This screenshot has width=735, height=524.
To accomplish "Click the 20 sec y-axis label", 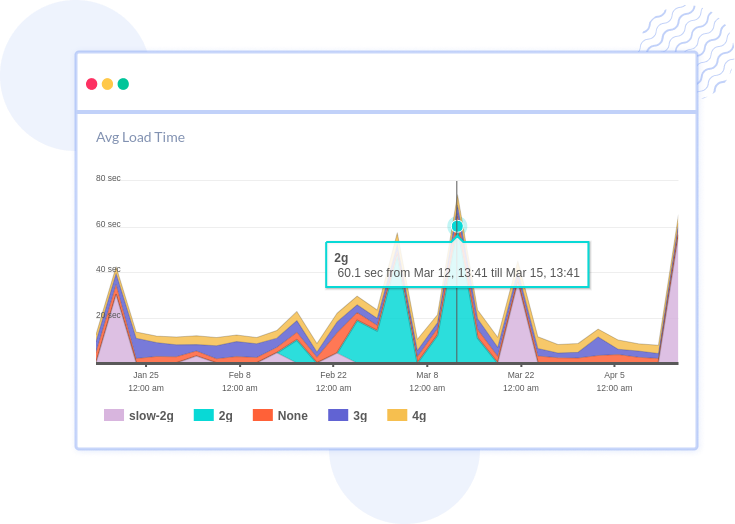I will 108,315.
